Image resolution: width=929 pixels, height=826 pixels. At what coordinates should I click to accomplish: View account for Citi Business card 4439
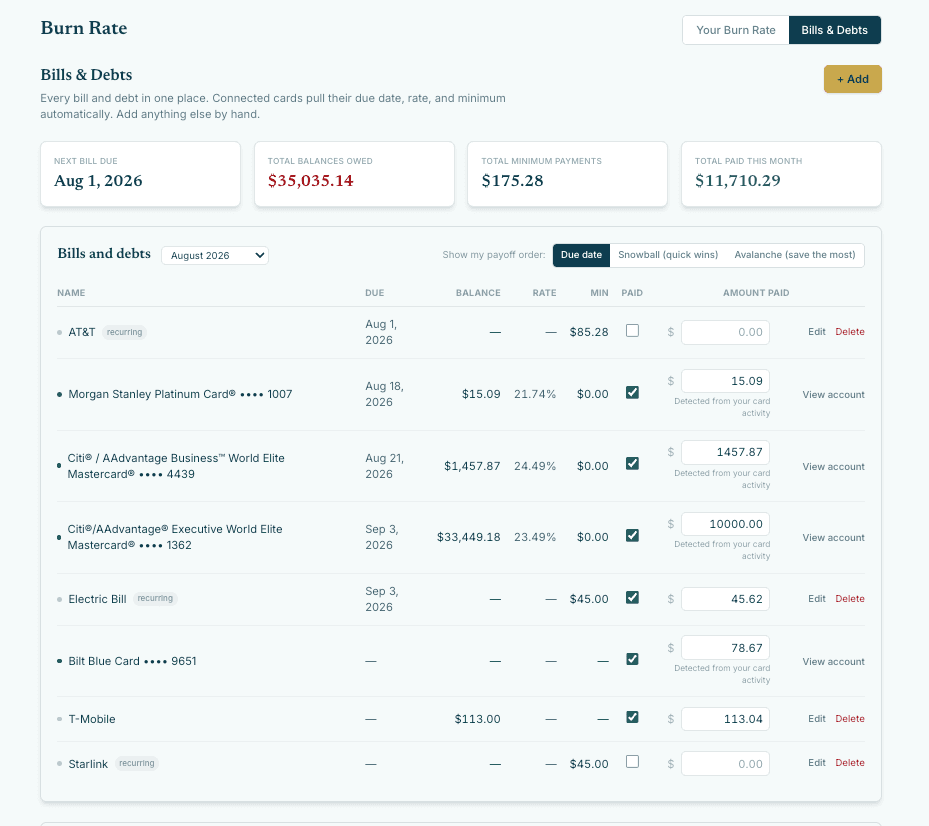(833, 467)
